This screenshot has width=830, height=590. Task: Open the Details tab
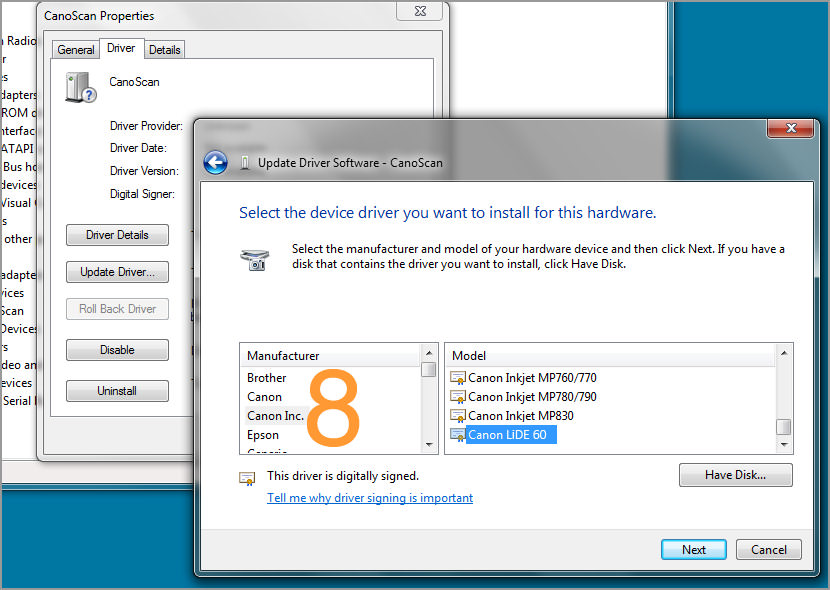(165, 50)
